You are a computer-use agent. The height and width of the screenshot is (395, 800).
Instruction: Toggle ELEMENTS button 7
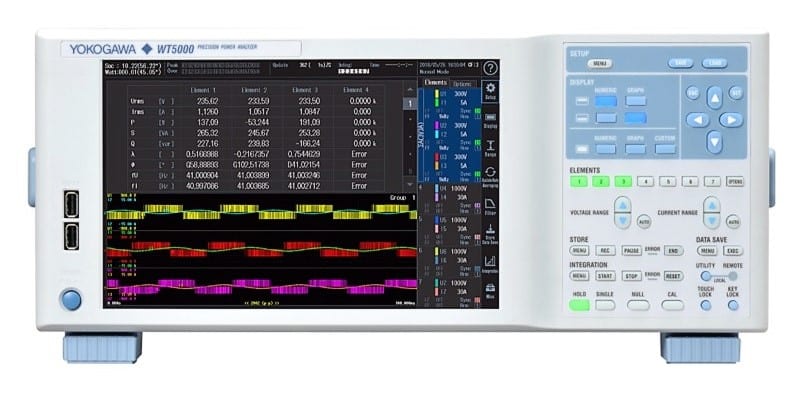coord(712,181)
